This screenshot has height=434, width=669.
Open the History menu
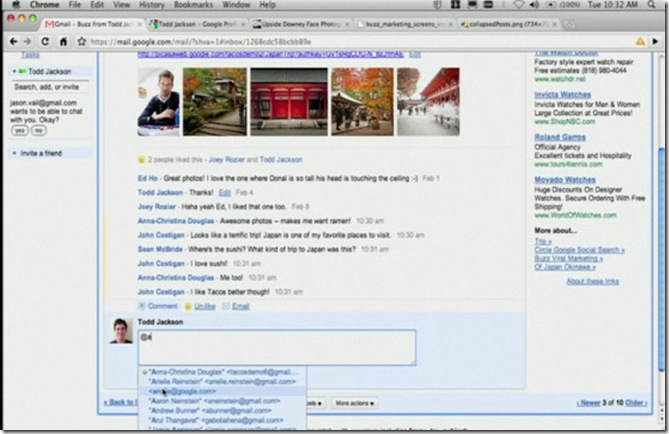152,5
